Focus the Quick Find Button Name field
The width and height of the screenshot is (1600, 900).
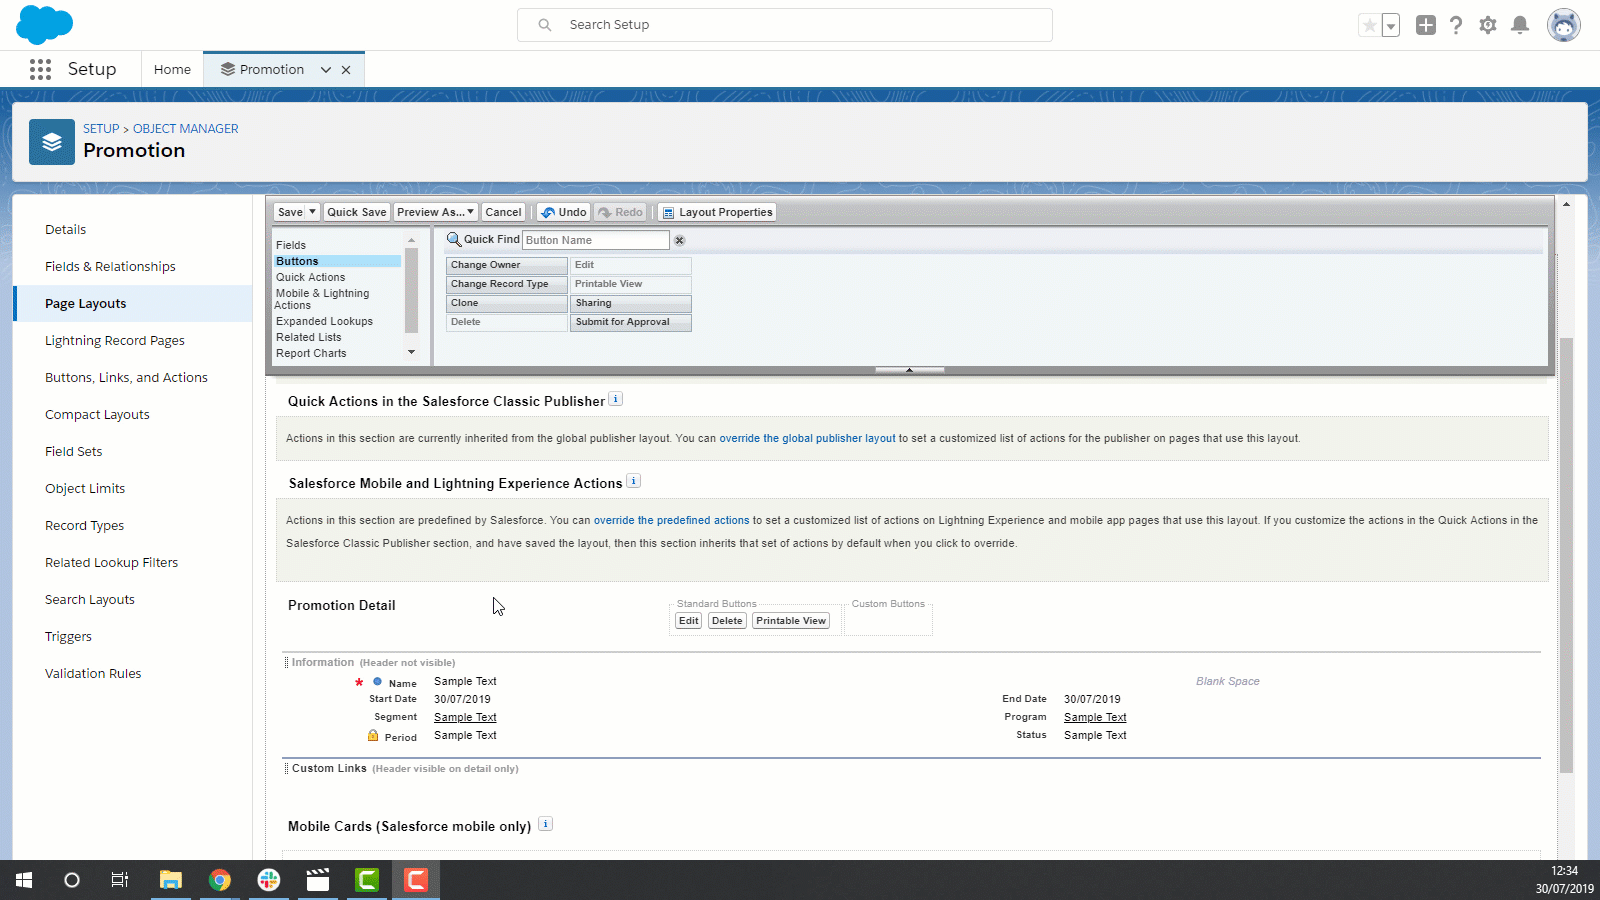click(x=596, y=240)
